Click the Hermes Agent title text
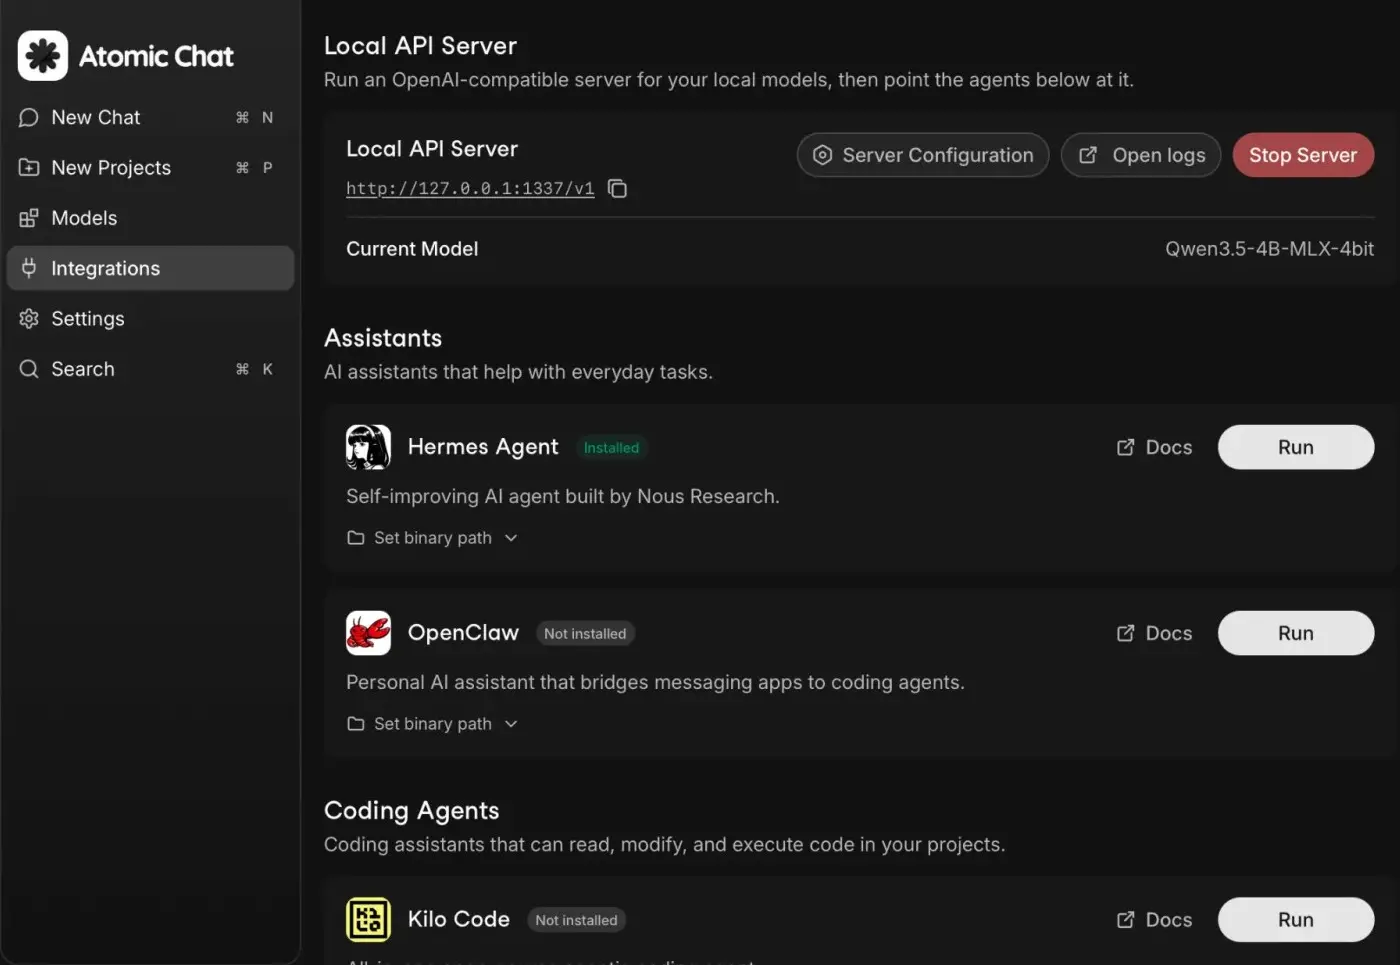 (x=483, y=447)
